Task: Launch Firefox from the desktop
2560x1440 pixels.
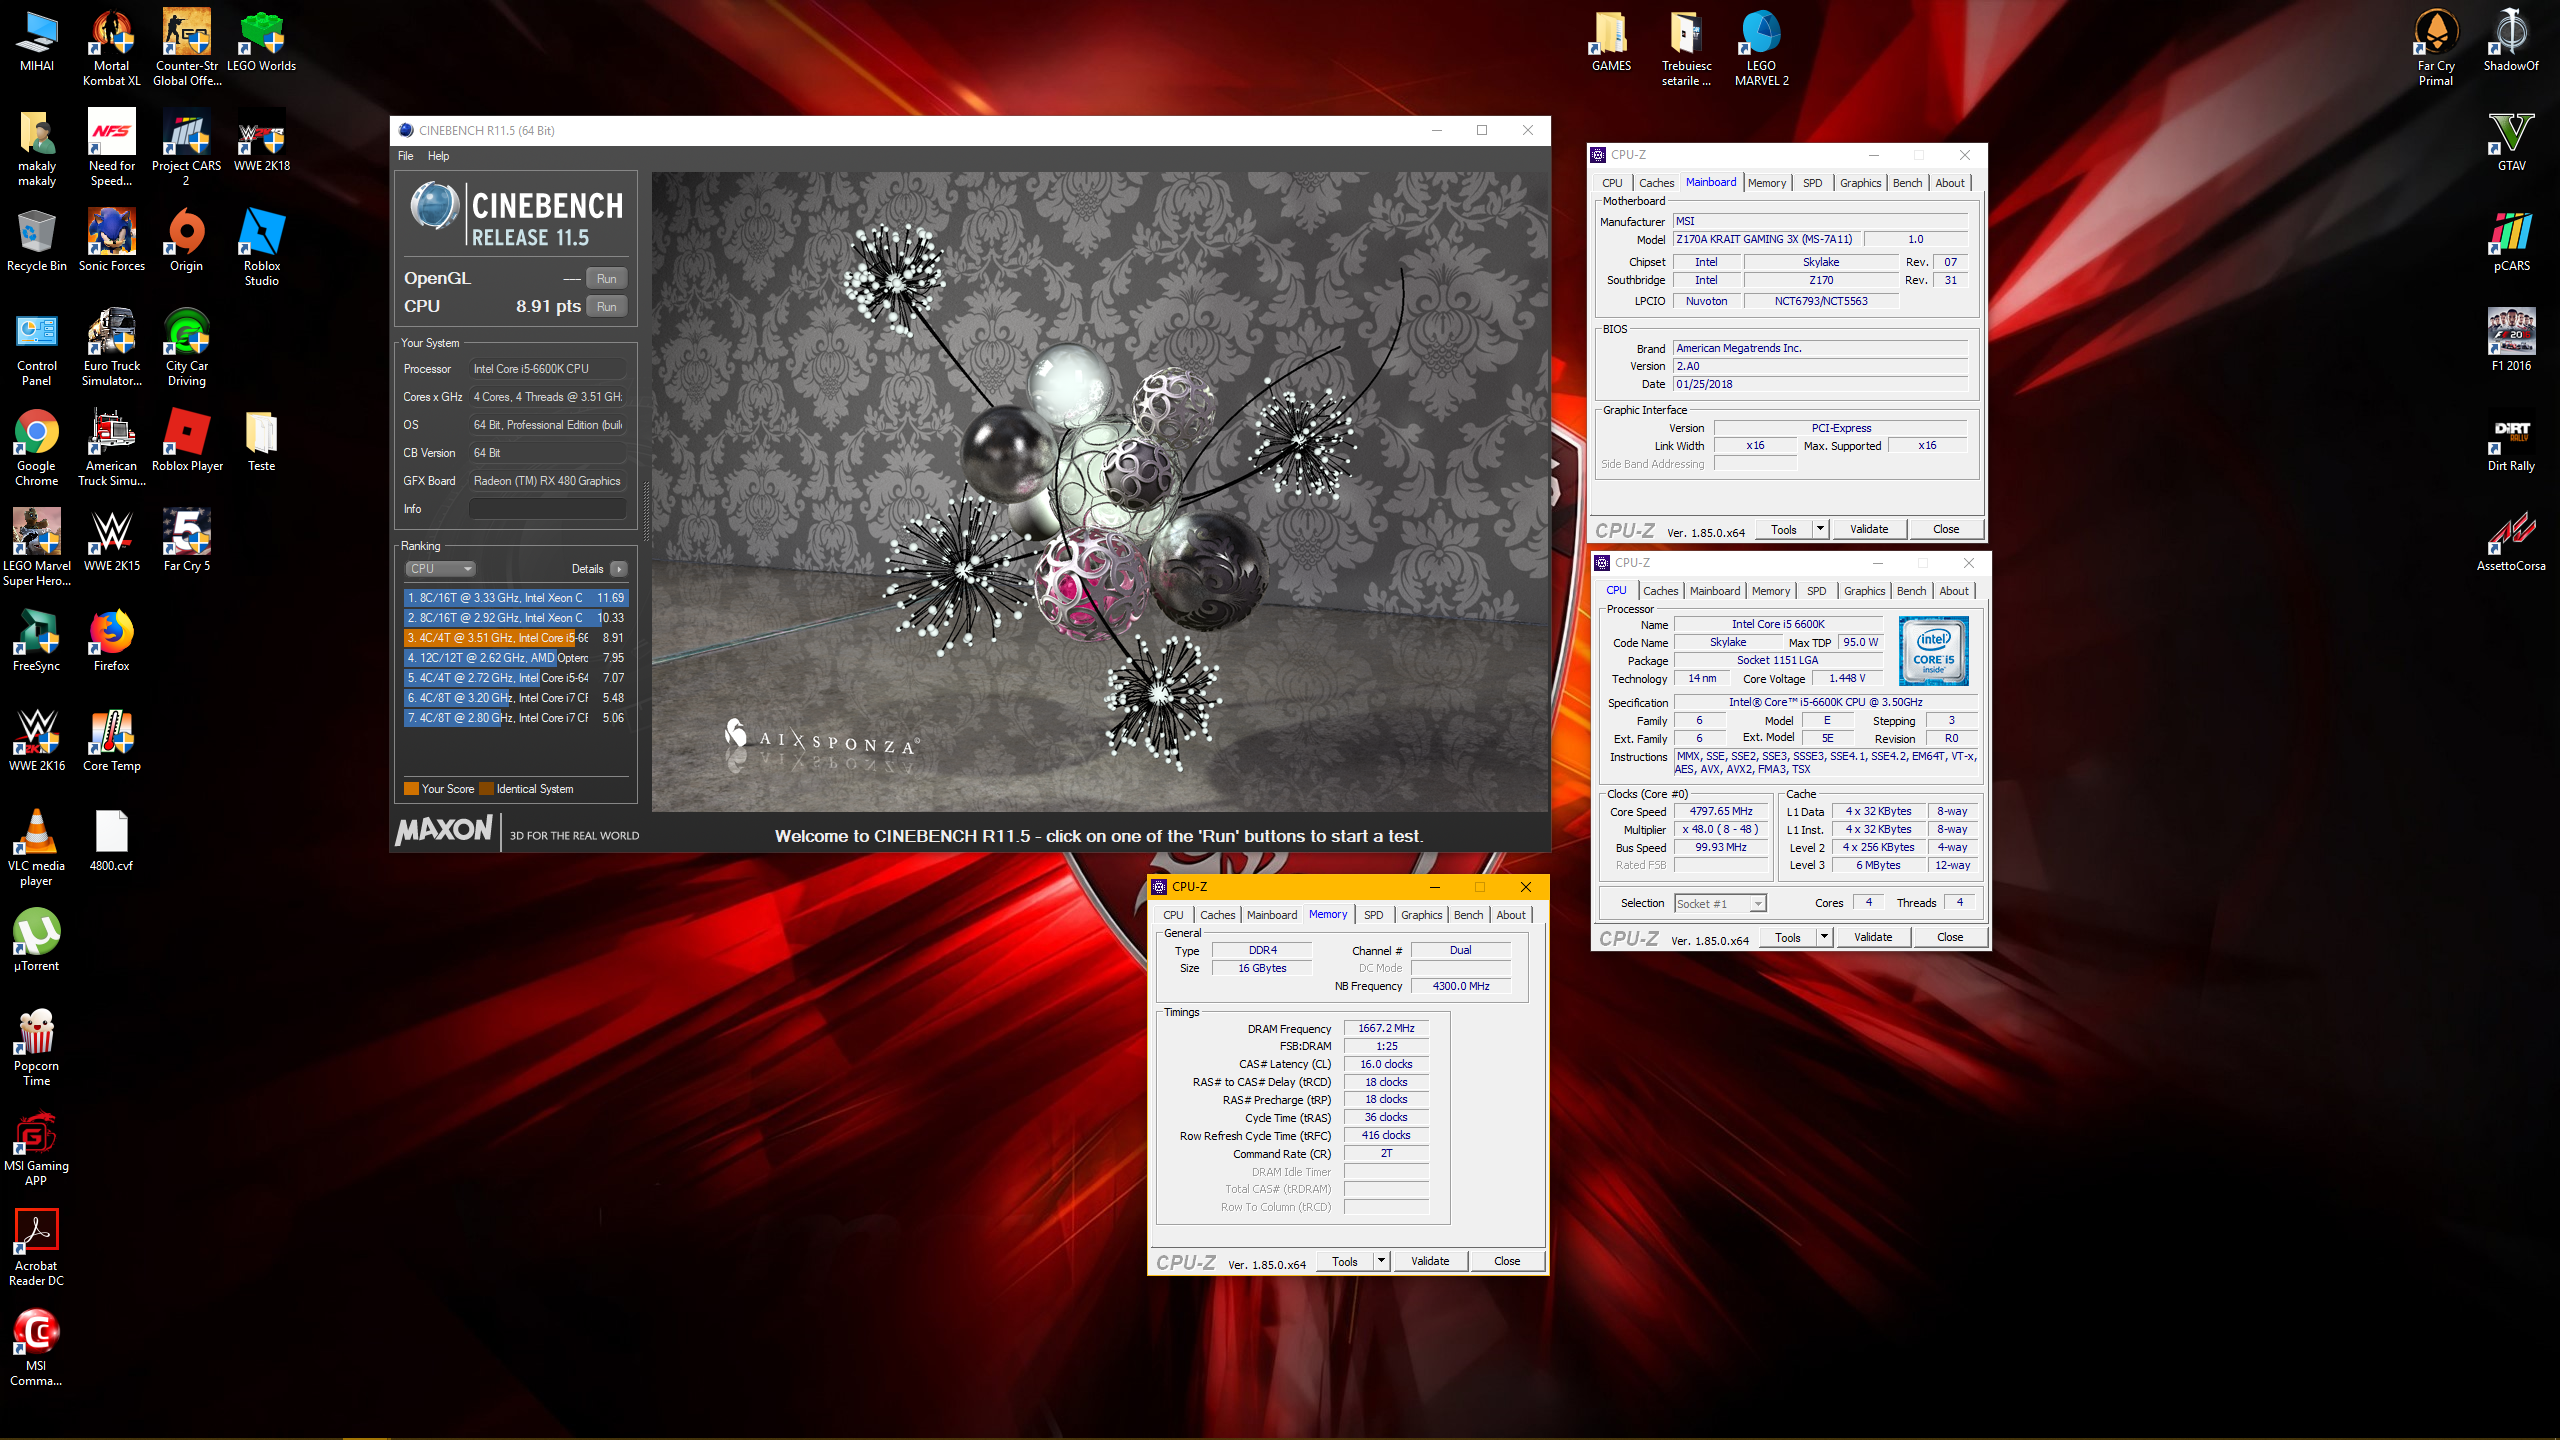Action: click(x=111, y=640)
